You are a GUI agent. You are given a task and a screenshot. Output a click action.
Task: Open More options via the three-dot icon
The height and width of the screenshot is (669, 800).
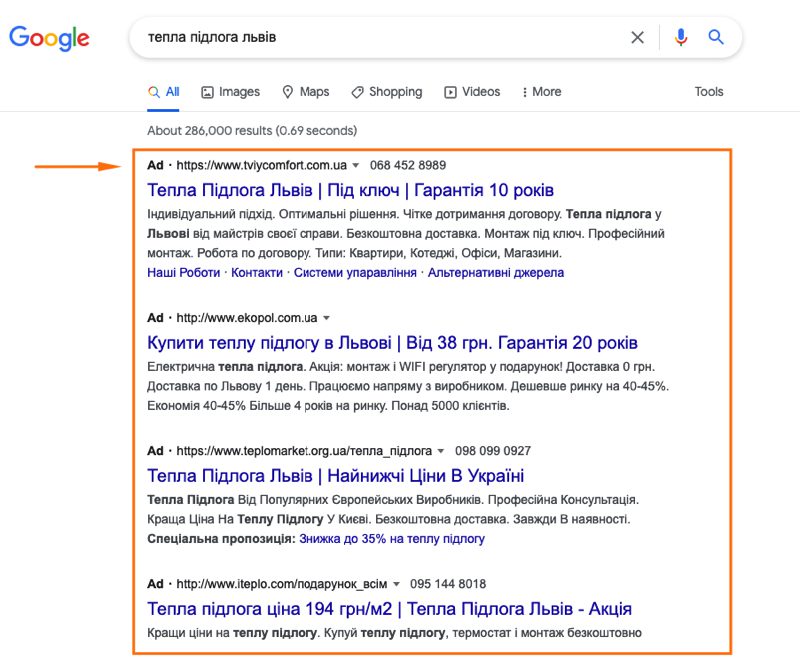(x=523, y=91)
